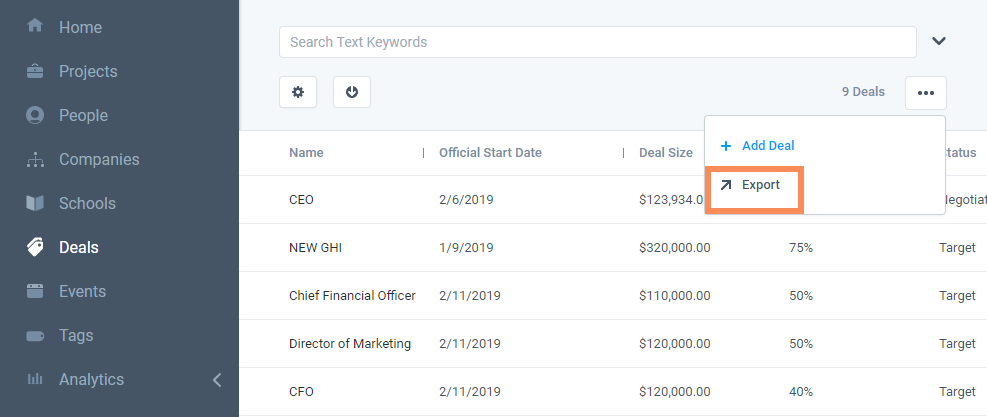Open Projects via briefcase icon
Screen dimensions: 987x417
click(x=35, y=71)
